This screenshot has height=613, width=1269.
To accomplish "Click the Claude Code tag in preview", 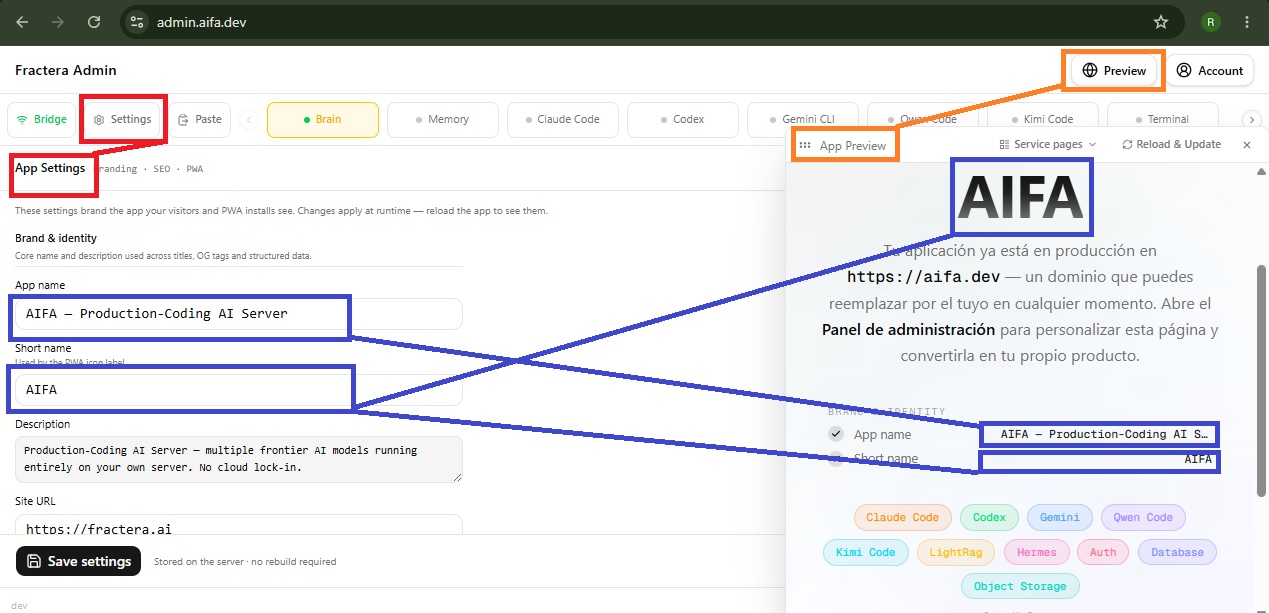I will (x=902, y=517).
